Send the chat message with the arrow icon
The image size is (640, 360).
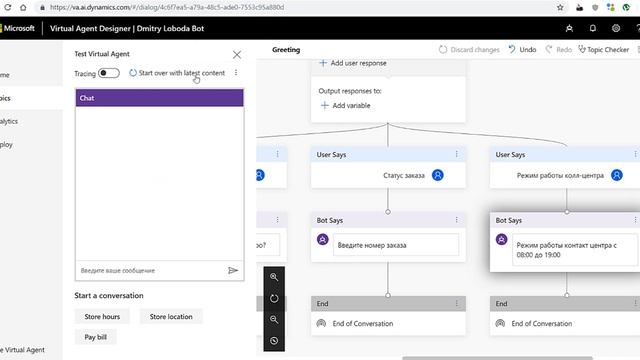pyautogui.click(x=233, y=270)
